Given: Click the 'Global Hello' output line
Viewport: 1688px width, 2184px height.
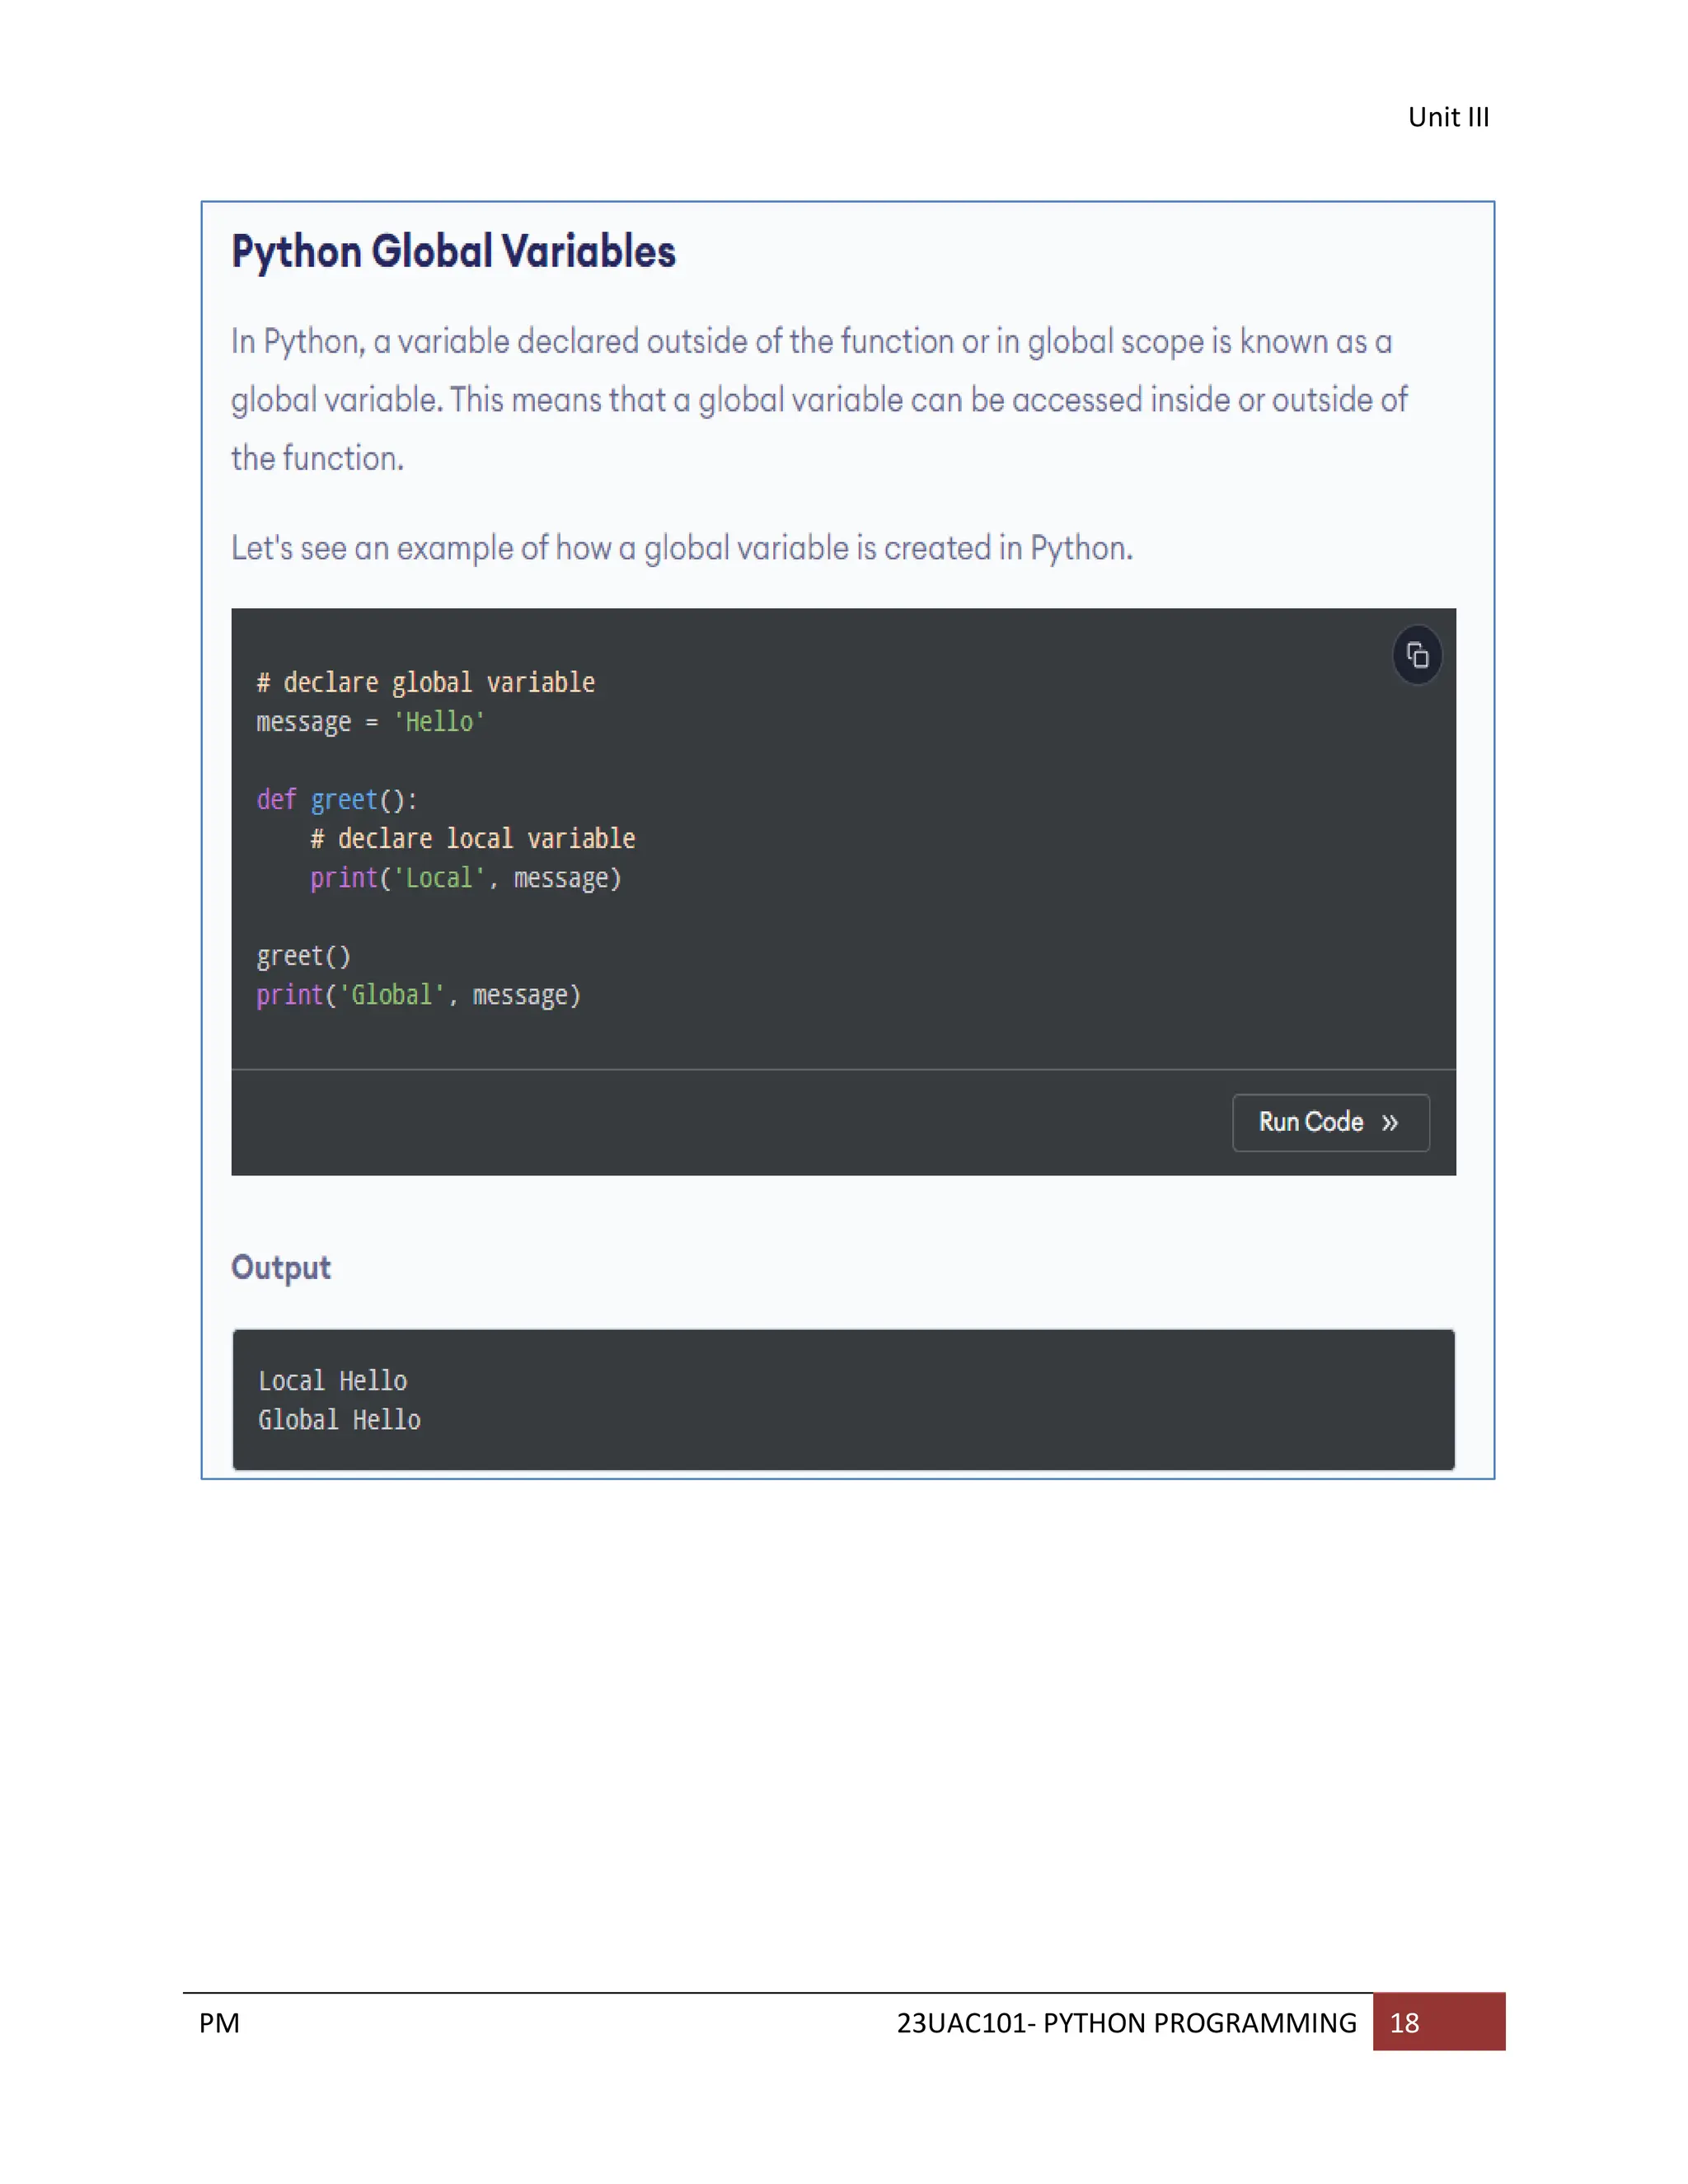Looking at the screenshot, I should coord(339,1420).
